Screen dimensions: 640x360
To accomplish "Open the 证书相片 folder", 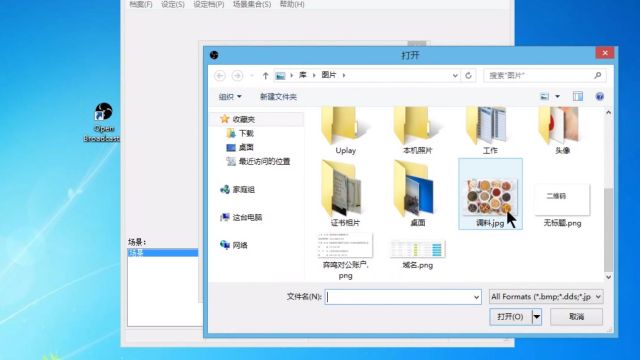I will point(345,193).
